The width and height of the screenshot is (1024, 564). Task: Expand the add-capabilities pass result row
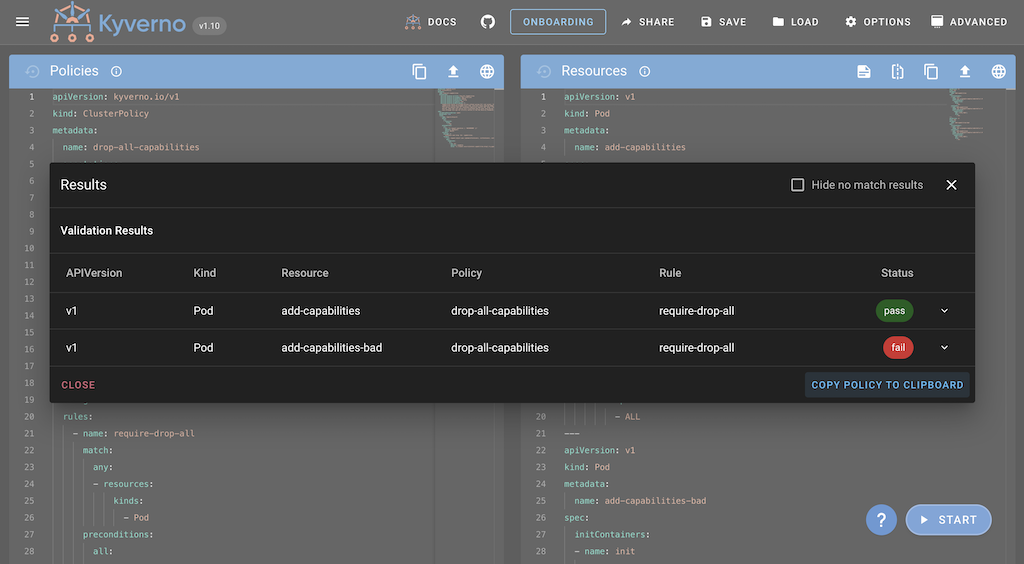944,311
